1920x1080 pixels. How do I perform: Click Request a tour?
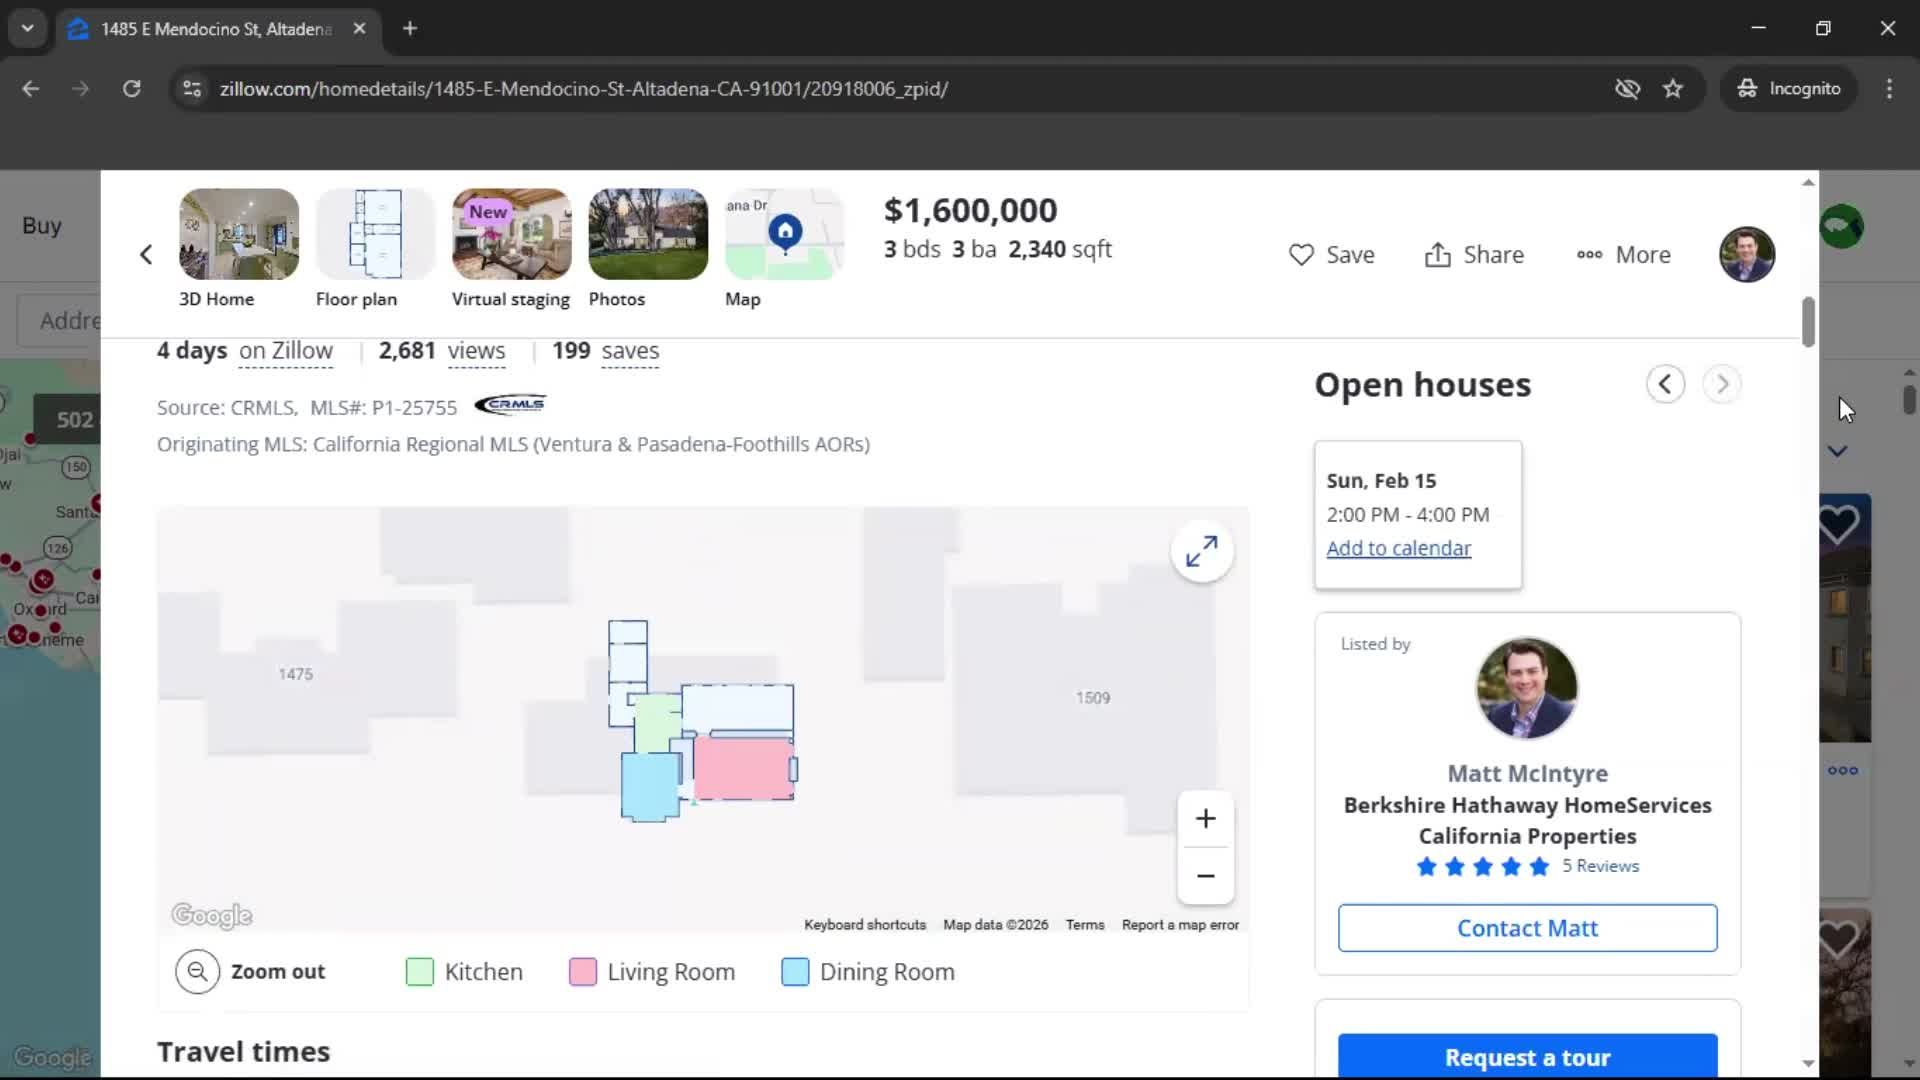pyautogui.click(x=1527, y=1057)
